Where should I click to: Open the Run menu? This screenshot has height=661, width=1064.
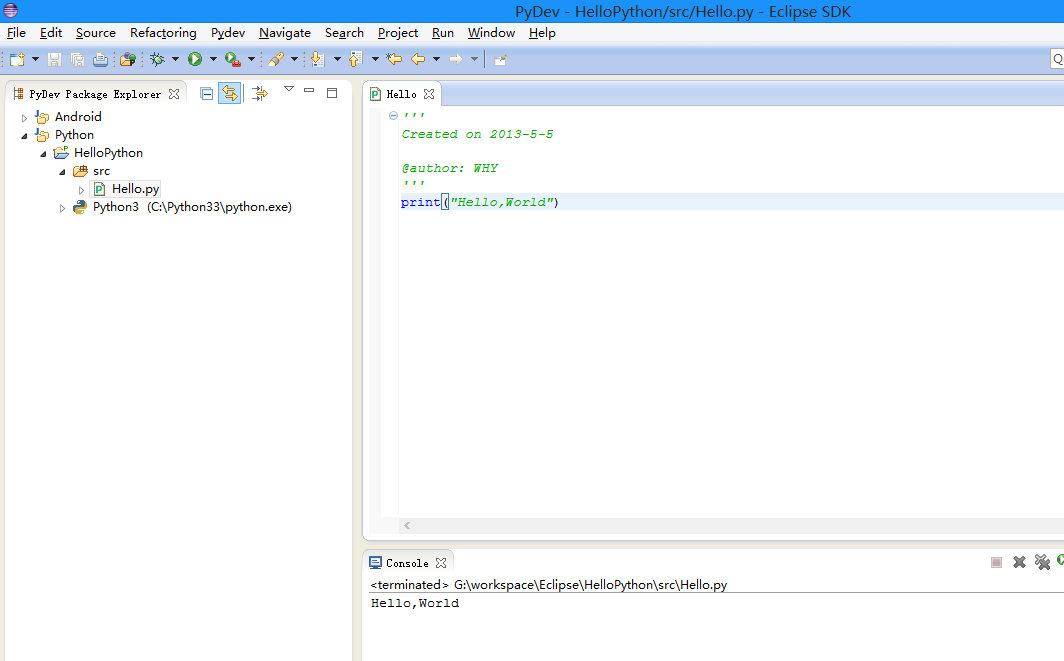443,33
